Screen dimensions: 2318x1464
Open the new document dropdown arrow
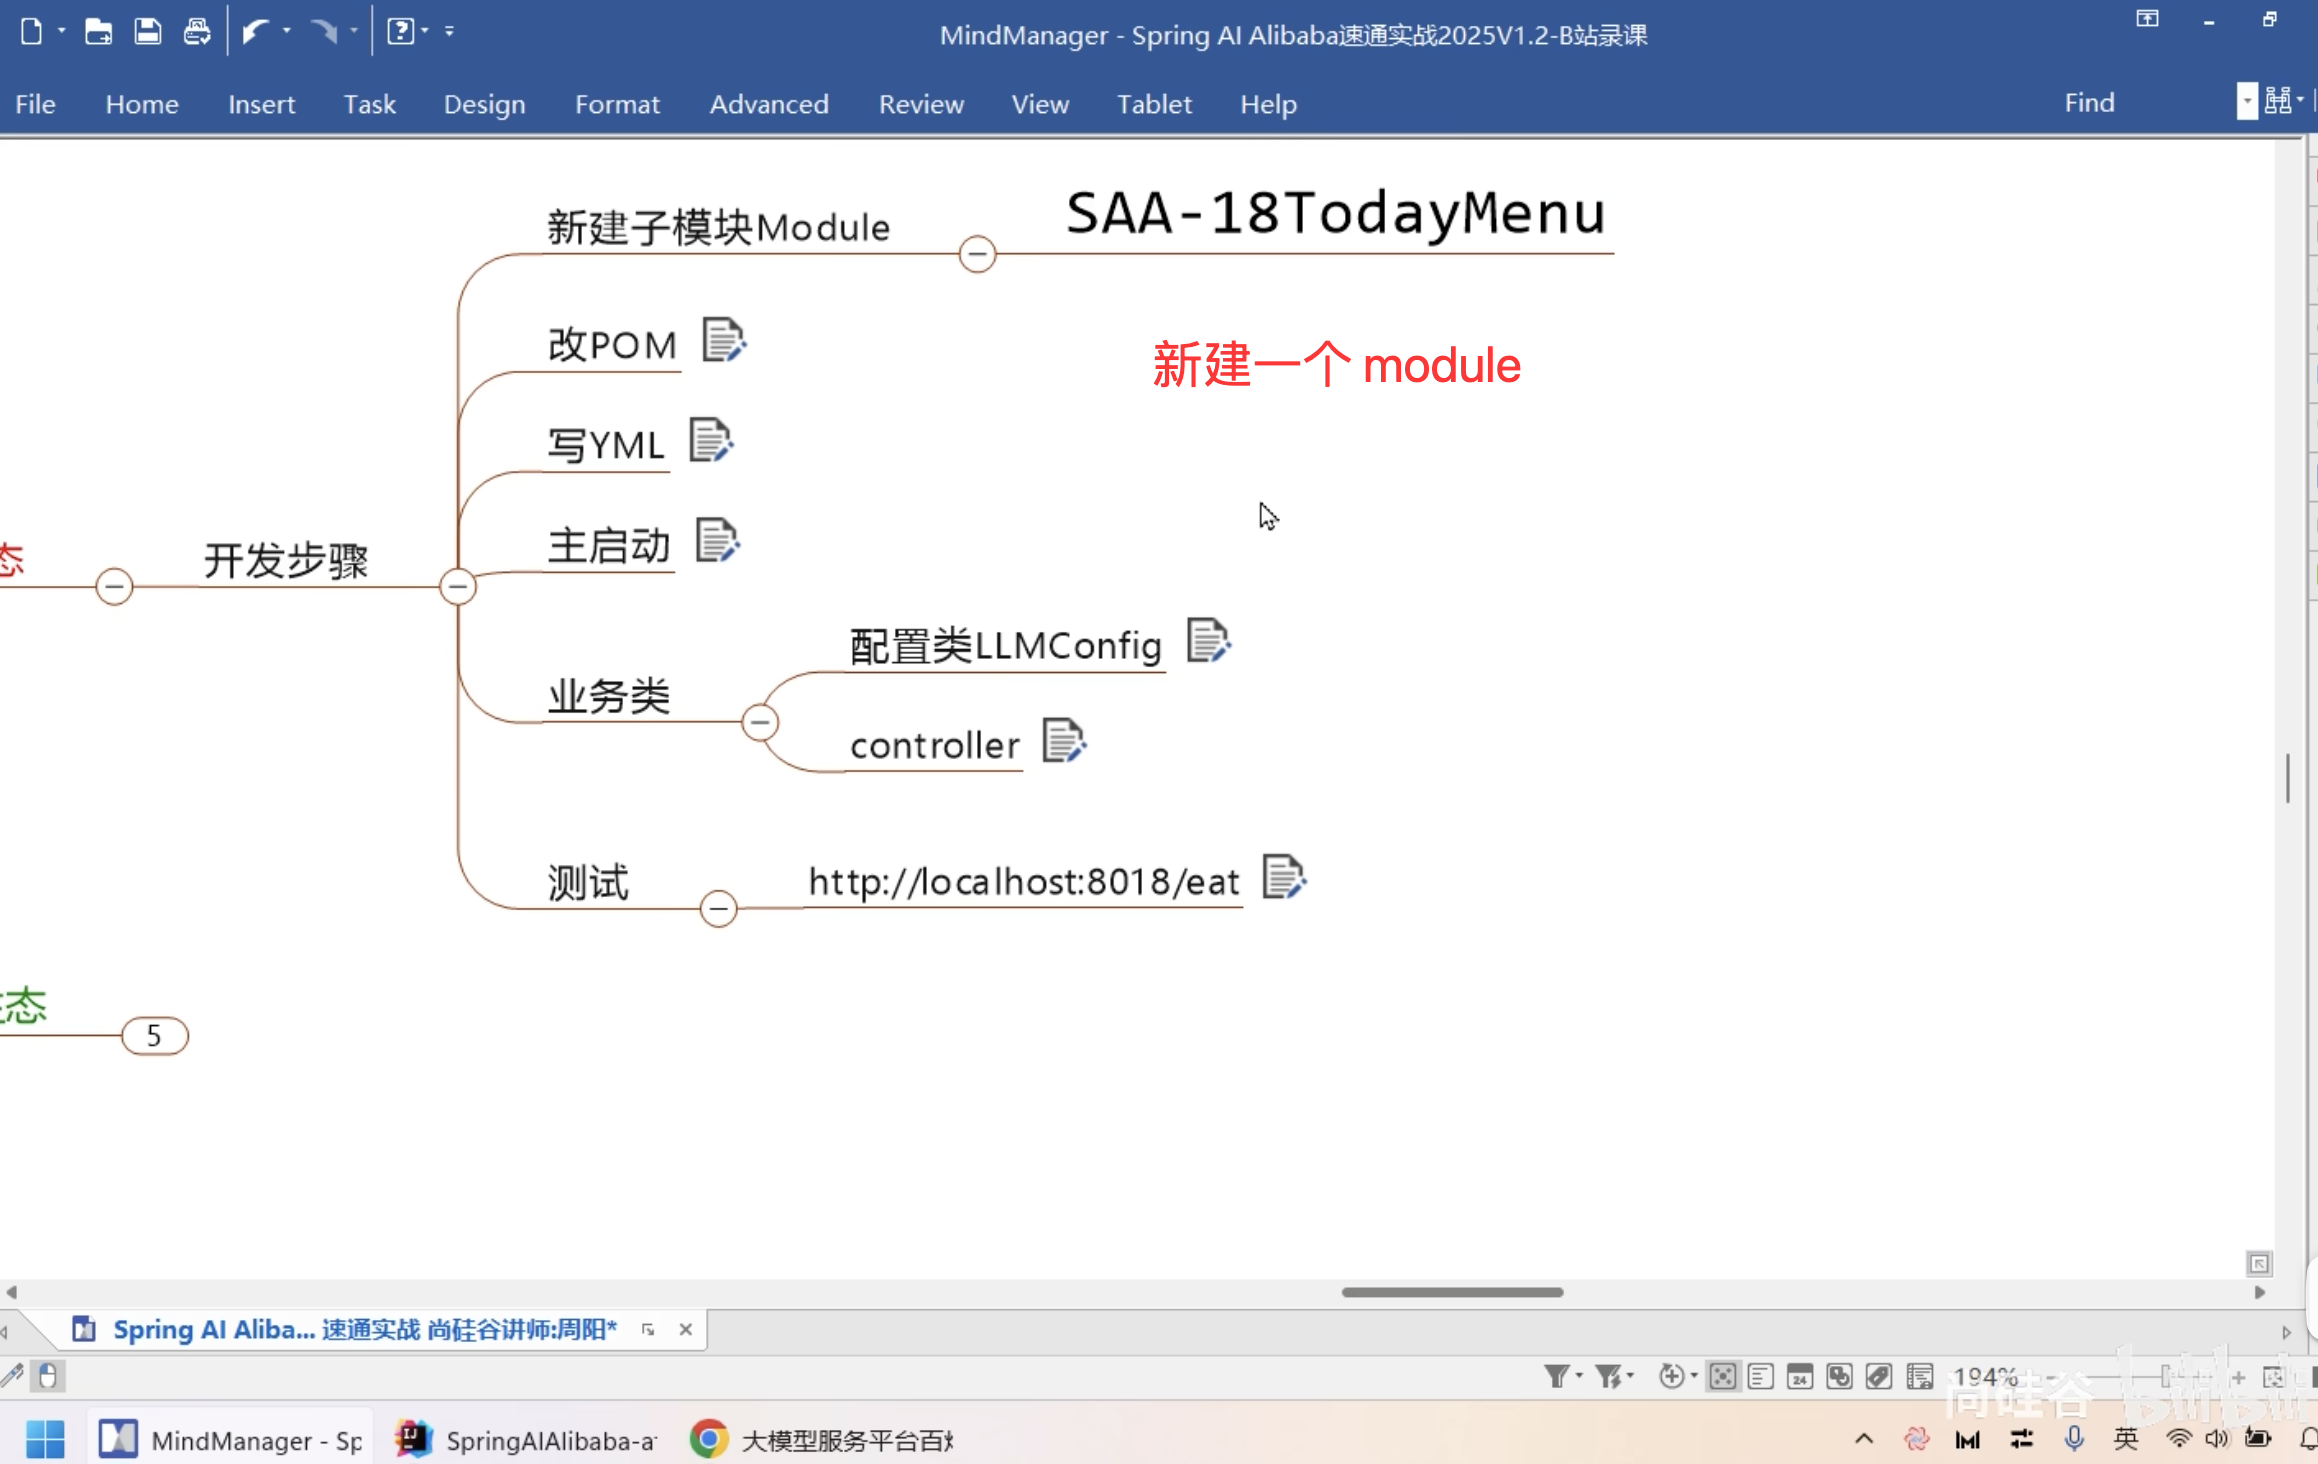[62, 31]
